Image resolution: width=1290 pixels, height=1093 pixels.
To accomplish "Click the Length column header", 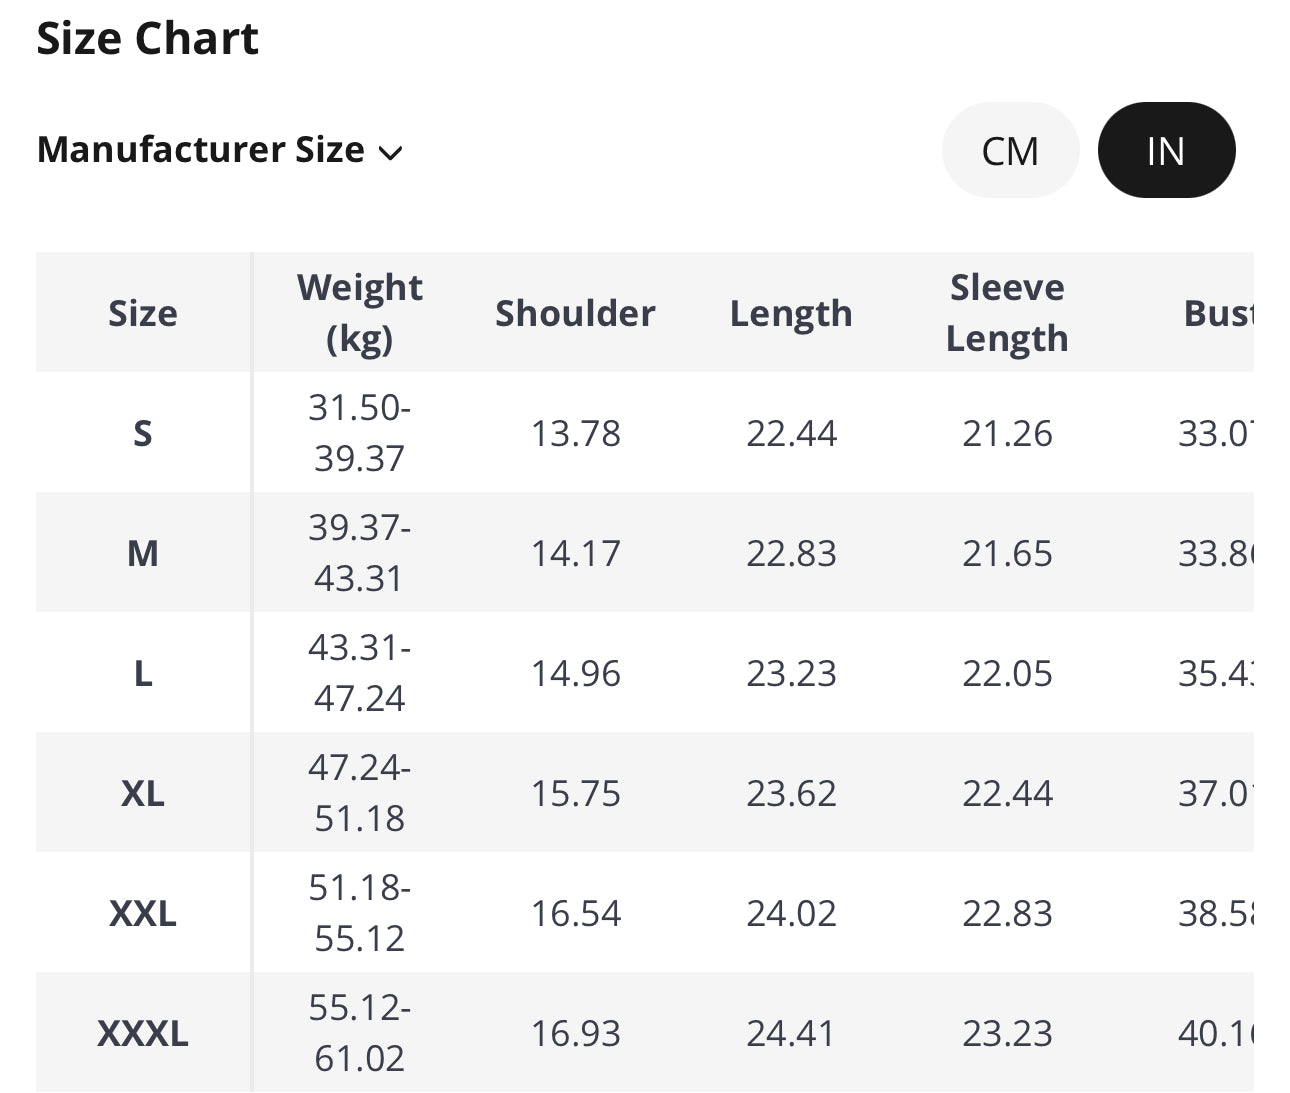I will point(791,313).
